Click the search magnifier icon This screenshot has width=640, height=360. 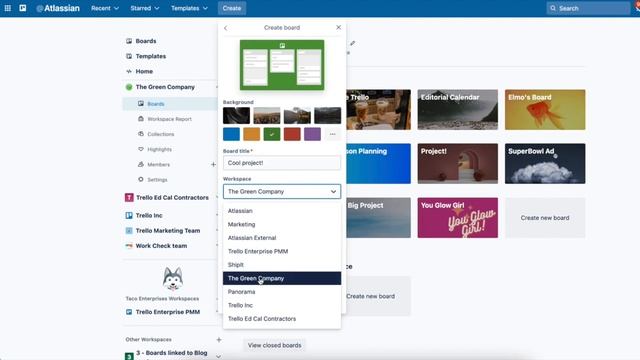pyautogui.click(x=553, y=8)
